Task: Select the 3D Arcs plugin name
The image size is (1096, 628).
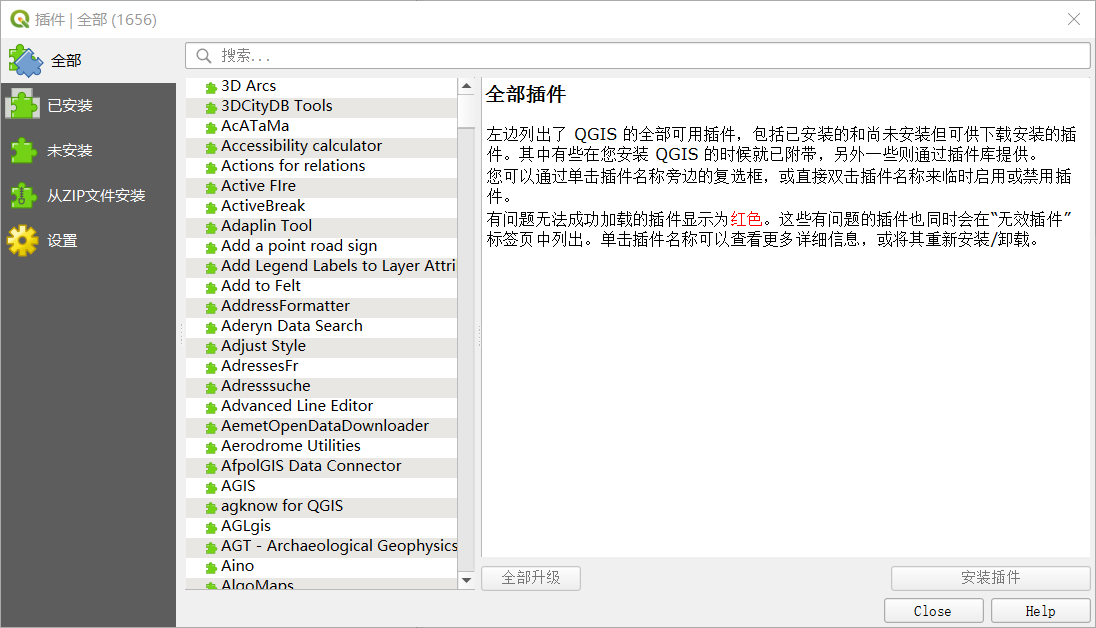Action: click(x=248, y=86)
